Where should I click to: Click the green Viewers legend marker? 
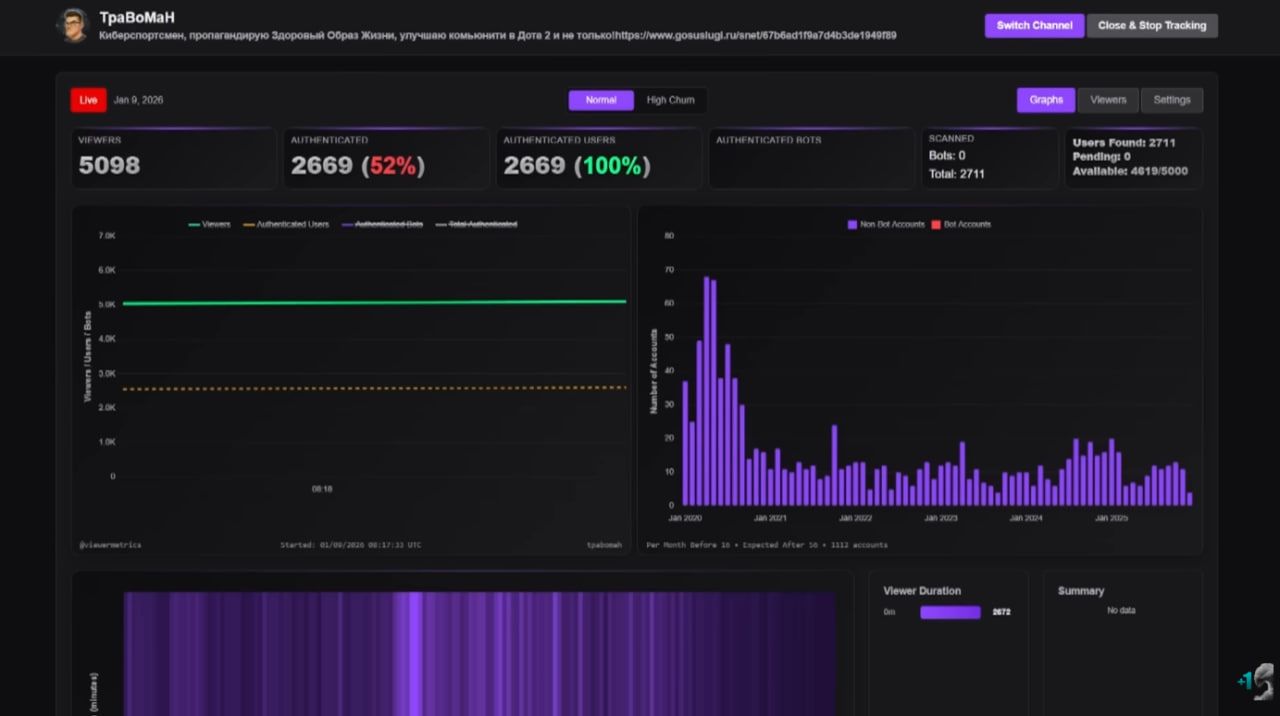[194, 225]
